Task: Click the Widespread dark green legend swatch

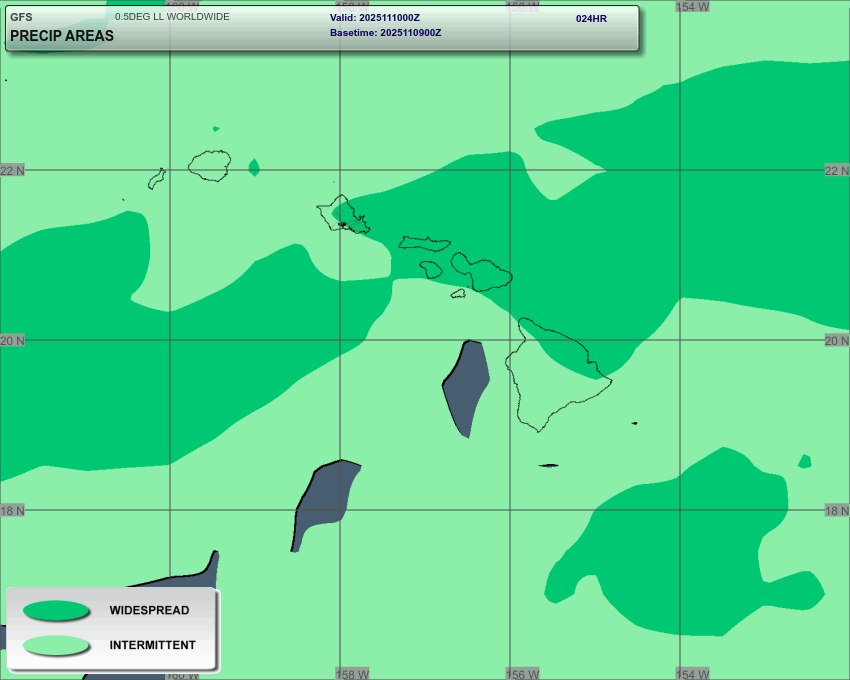Action: (x=56, y=610)
